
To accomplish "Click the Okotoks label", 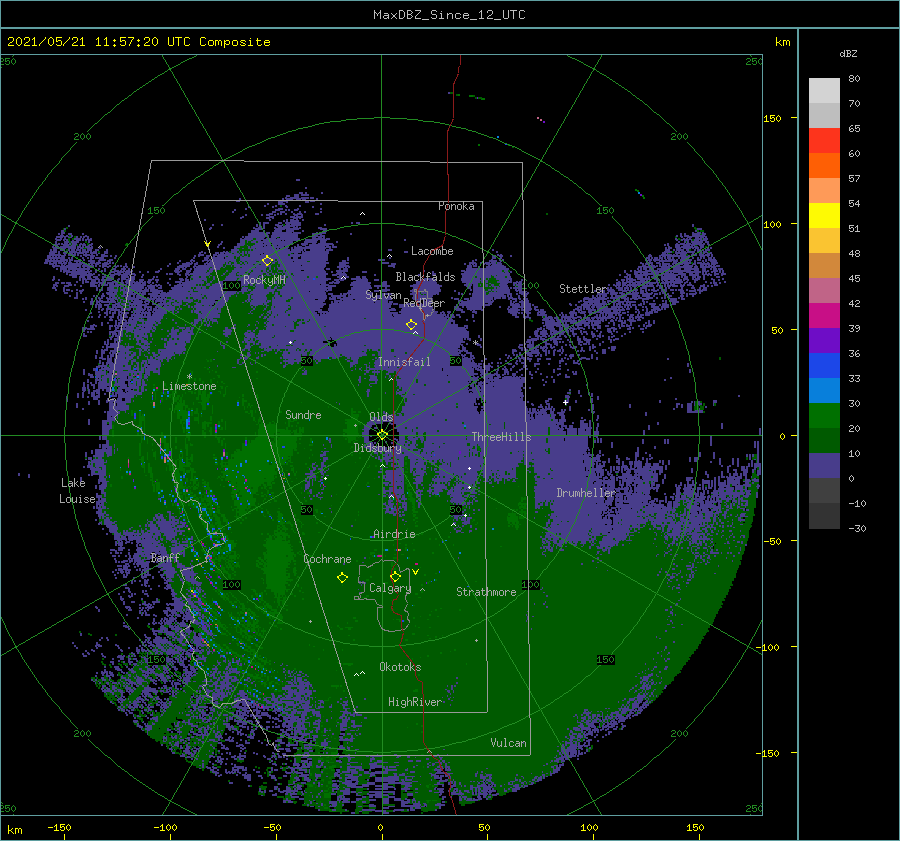I will [x=400, y=667].
